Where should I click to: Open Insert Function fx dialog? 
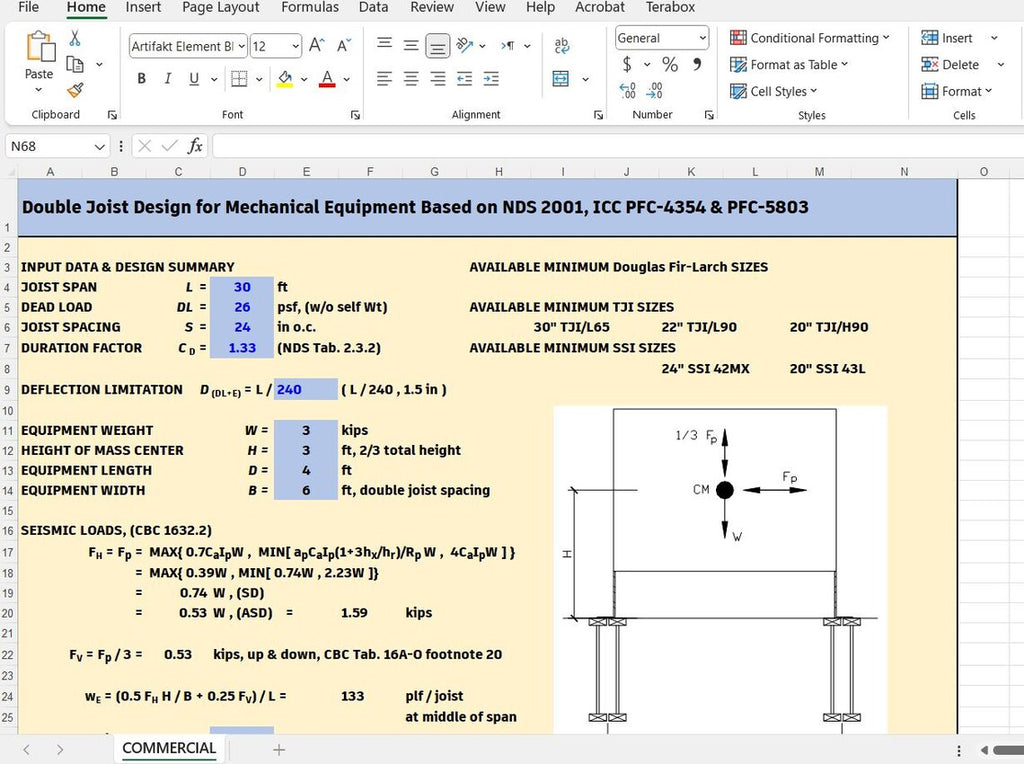[x=195, y=146]
